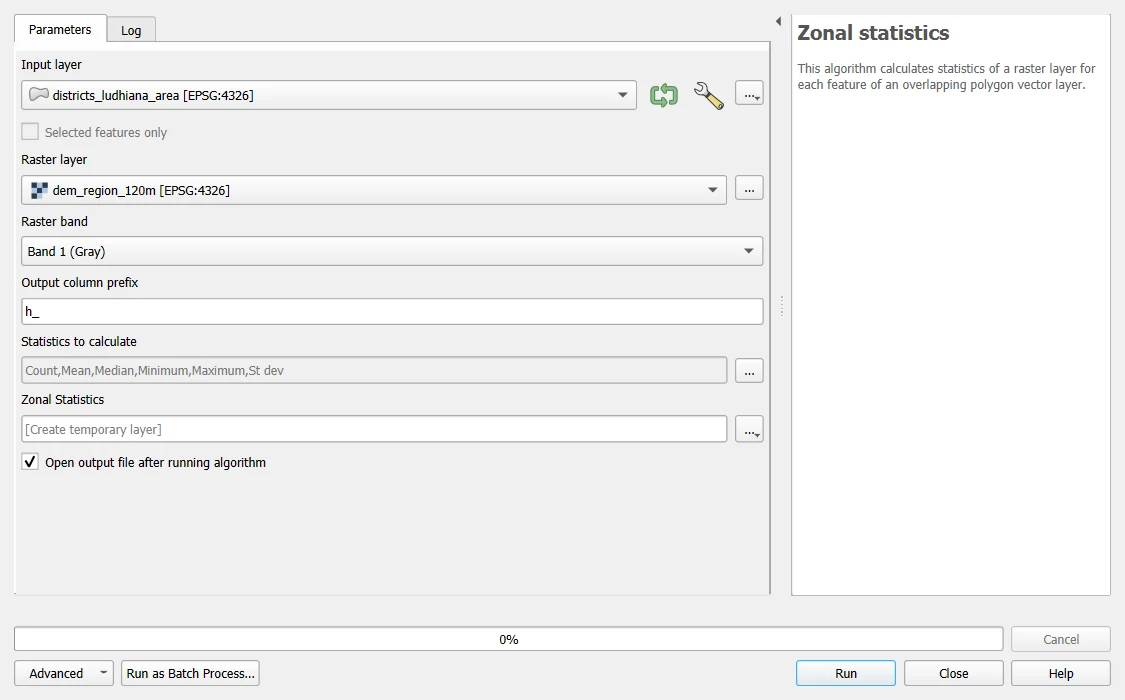The height and width of the screenshot is (700, 1125).
Task: Click the panel splitter handle dots
Action: [781, 306]
